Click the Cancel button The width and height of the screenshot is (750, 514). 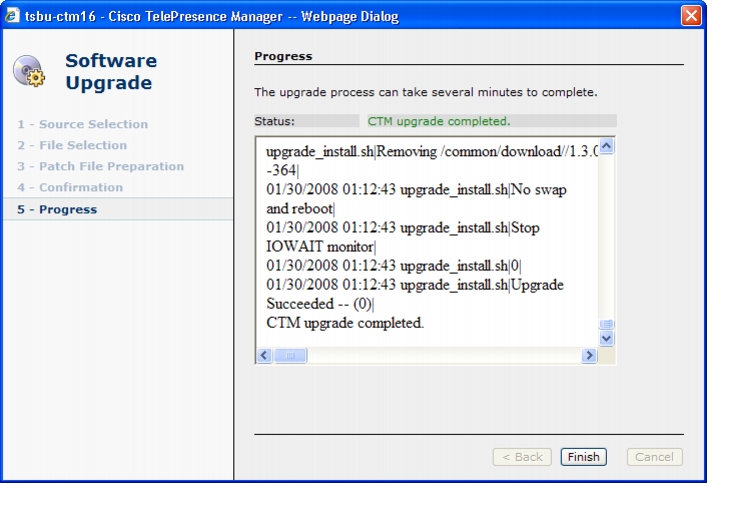(654, 457)
